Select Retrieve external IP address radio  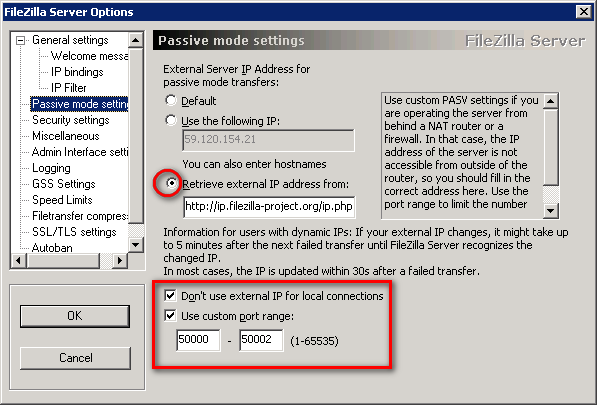coord(172,183)
